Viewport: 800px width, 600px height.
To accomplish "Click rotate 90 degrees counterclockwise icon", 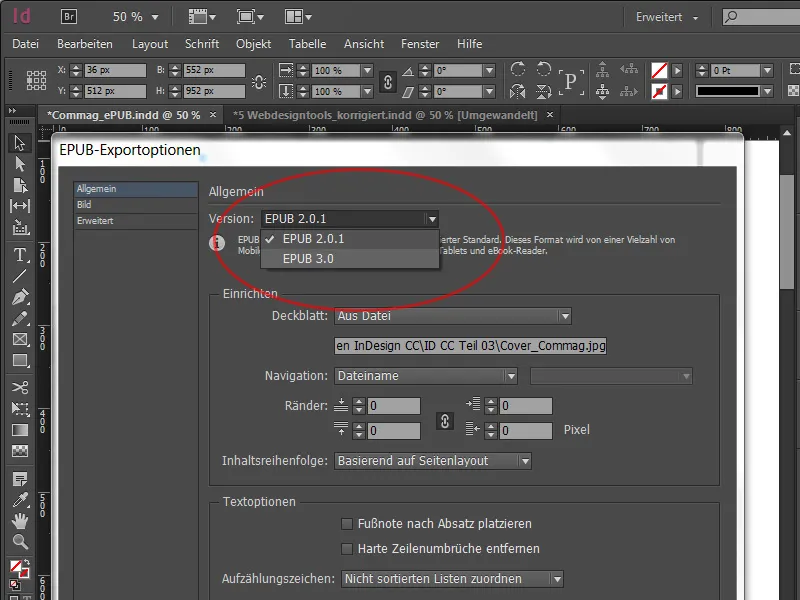I will pos(544,69).
